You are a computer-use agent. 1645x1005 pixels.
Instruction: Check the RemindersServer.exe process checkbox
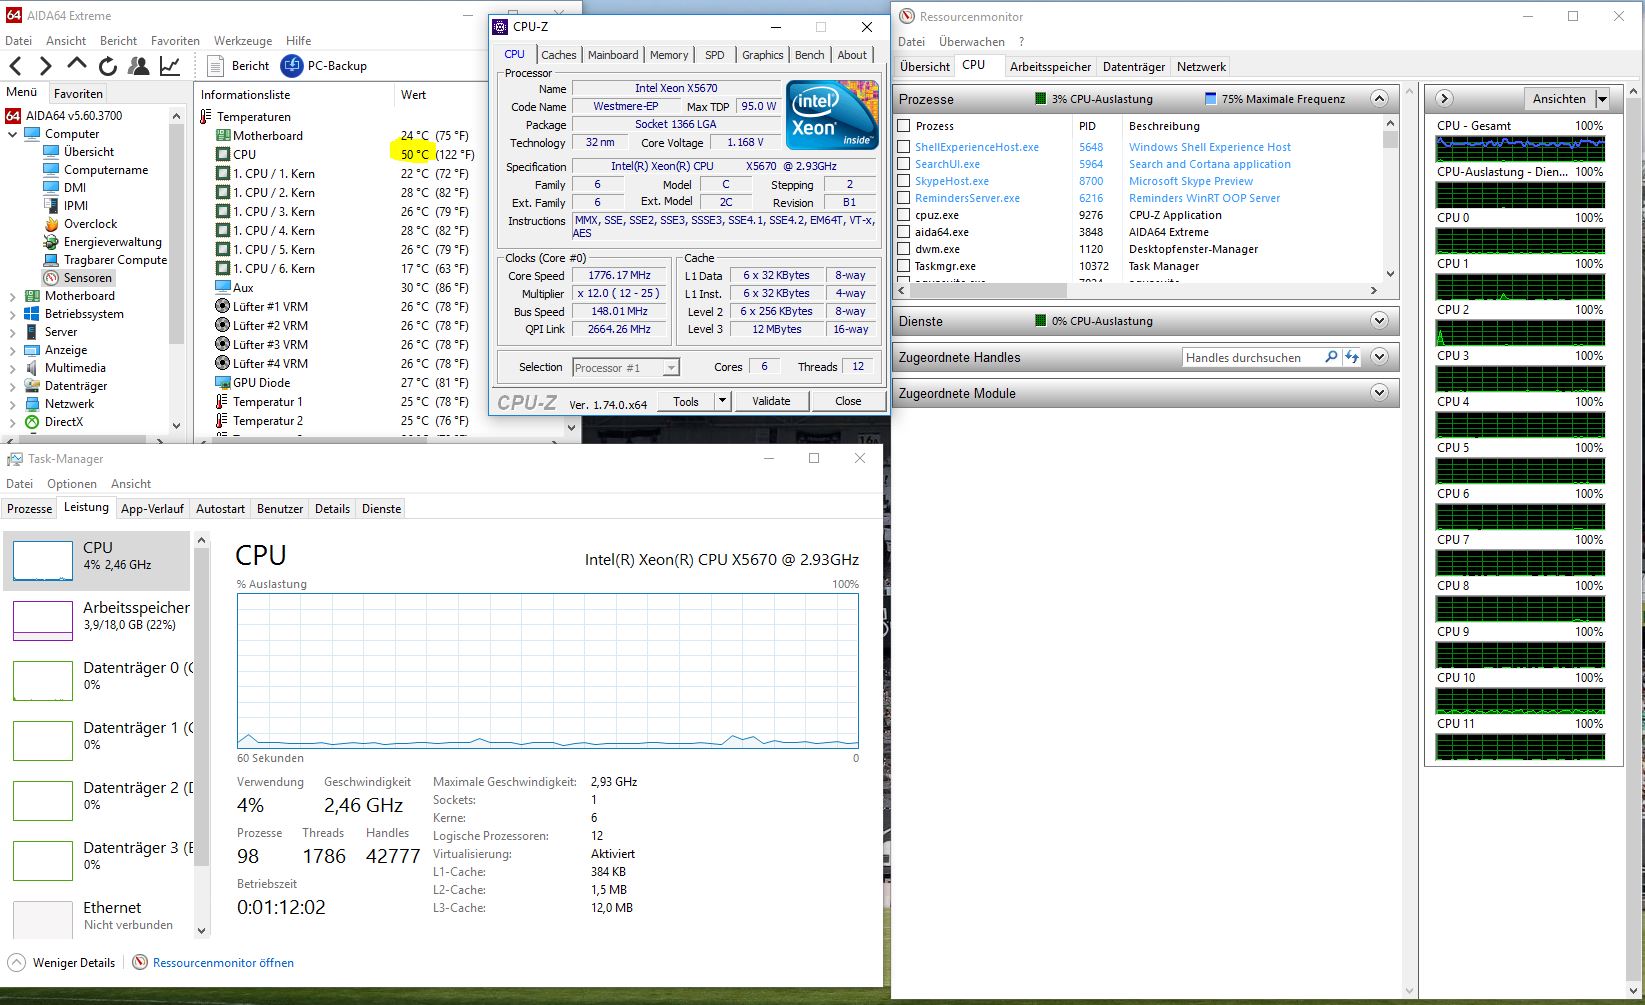(904, 198)
